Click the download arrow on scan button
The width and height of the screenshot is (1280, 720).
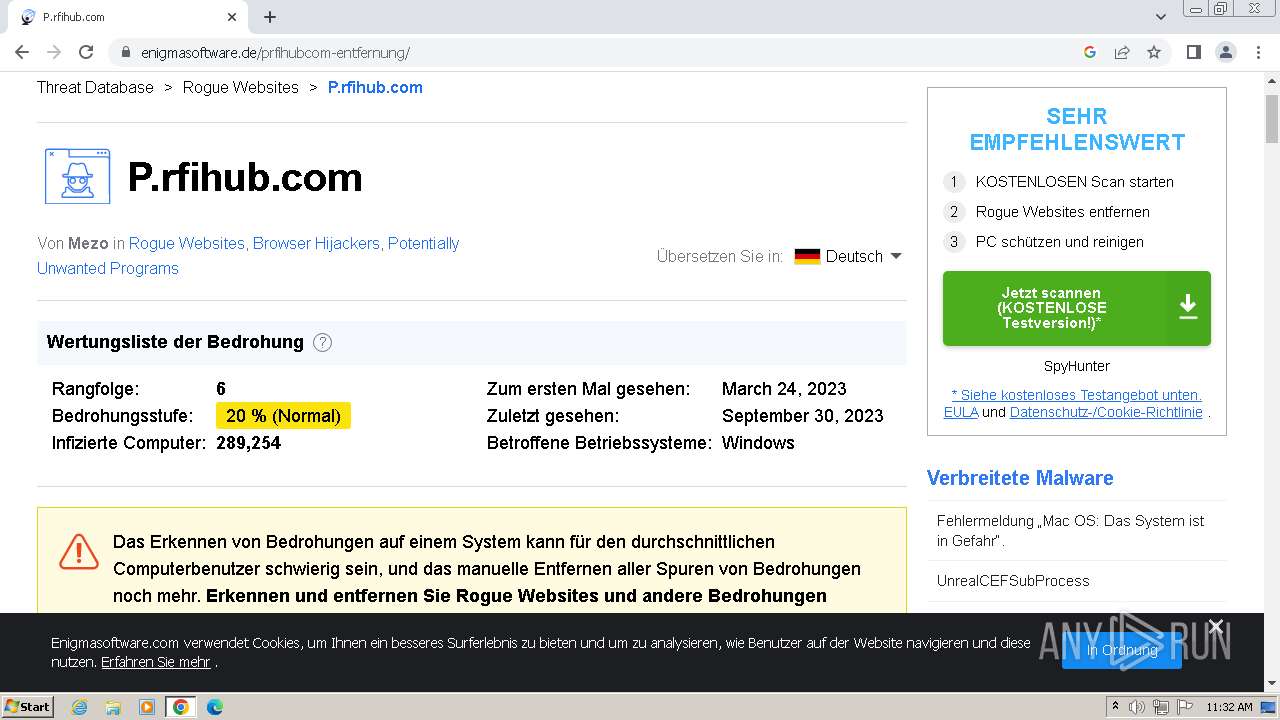point(1188,308)
